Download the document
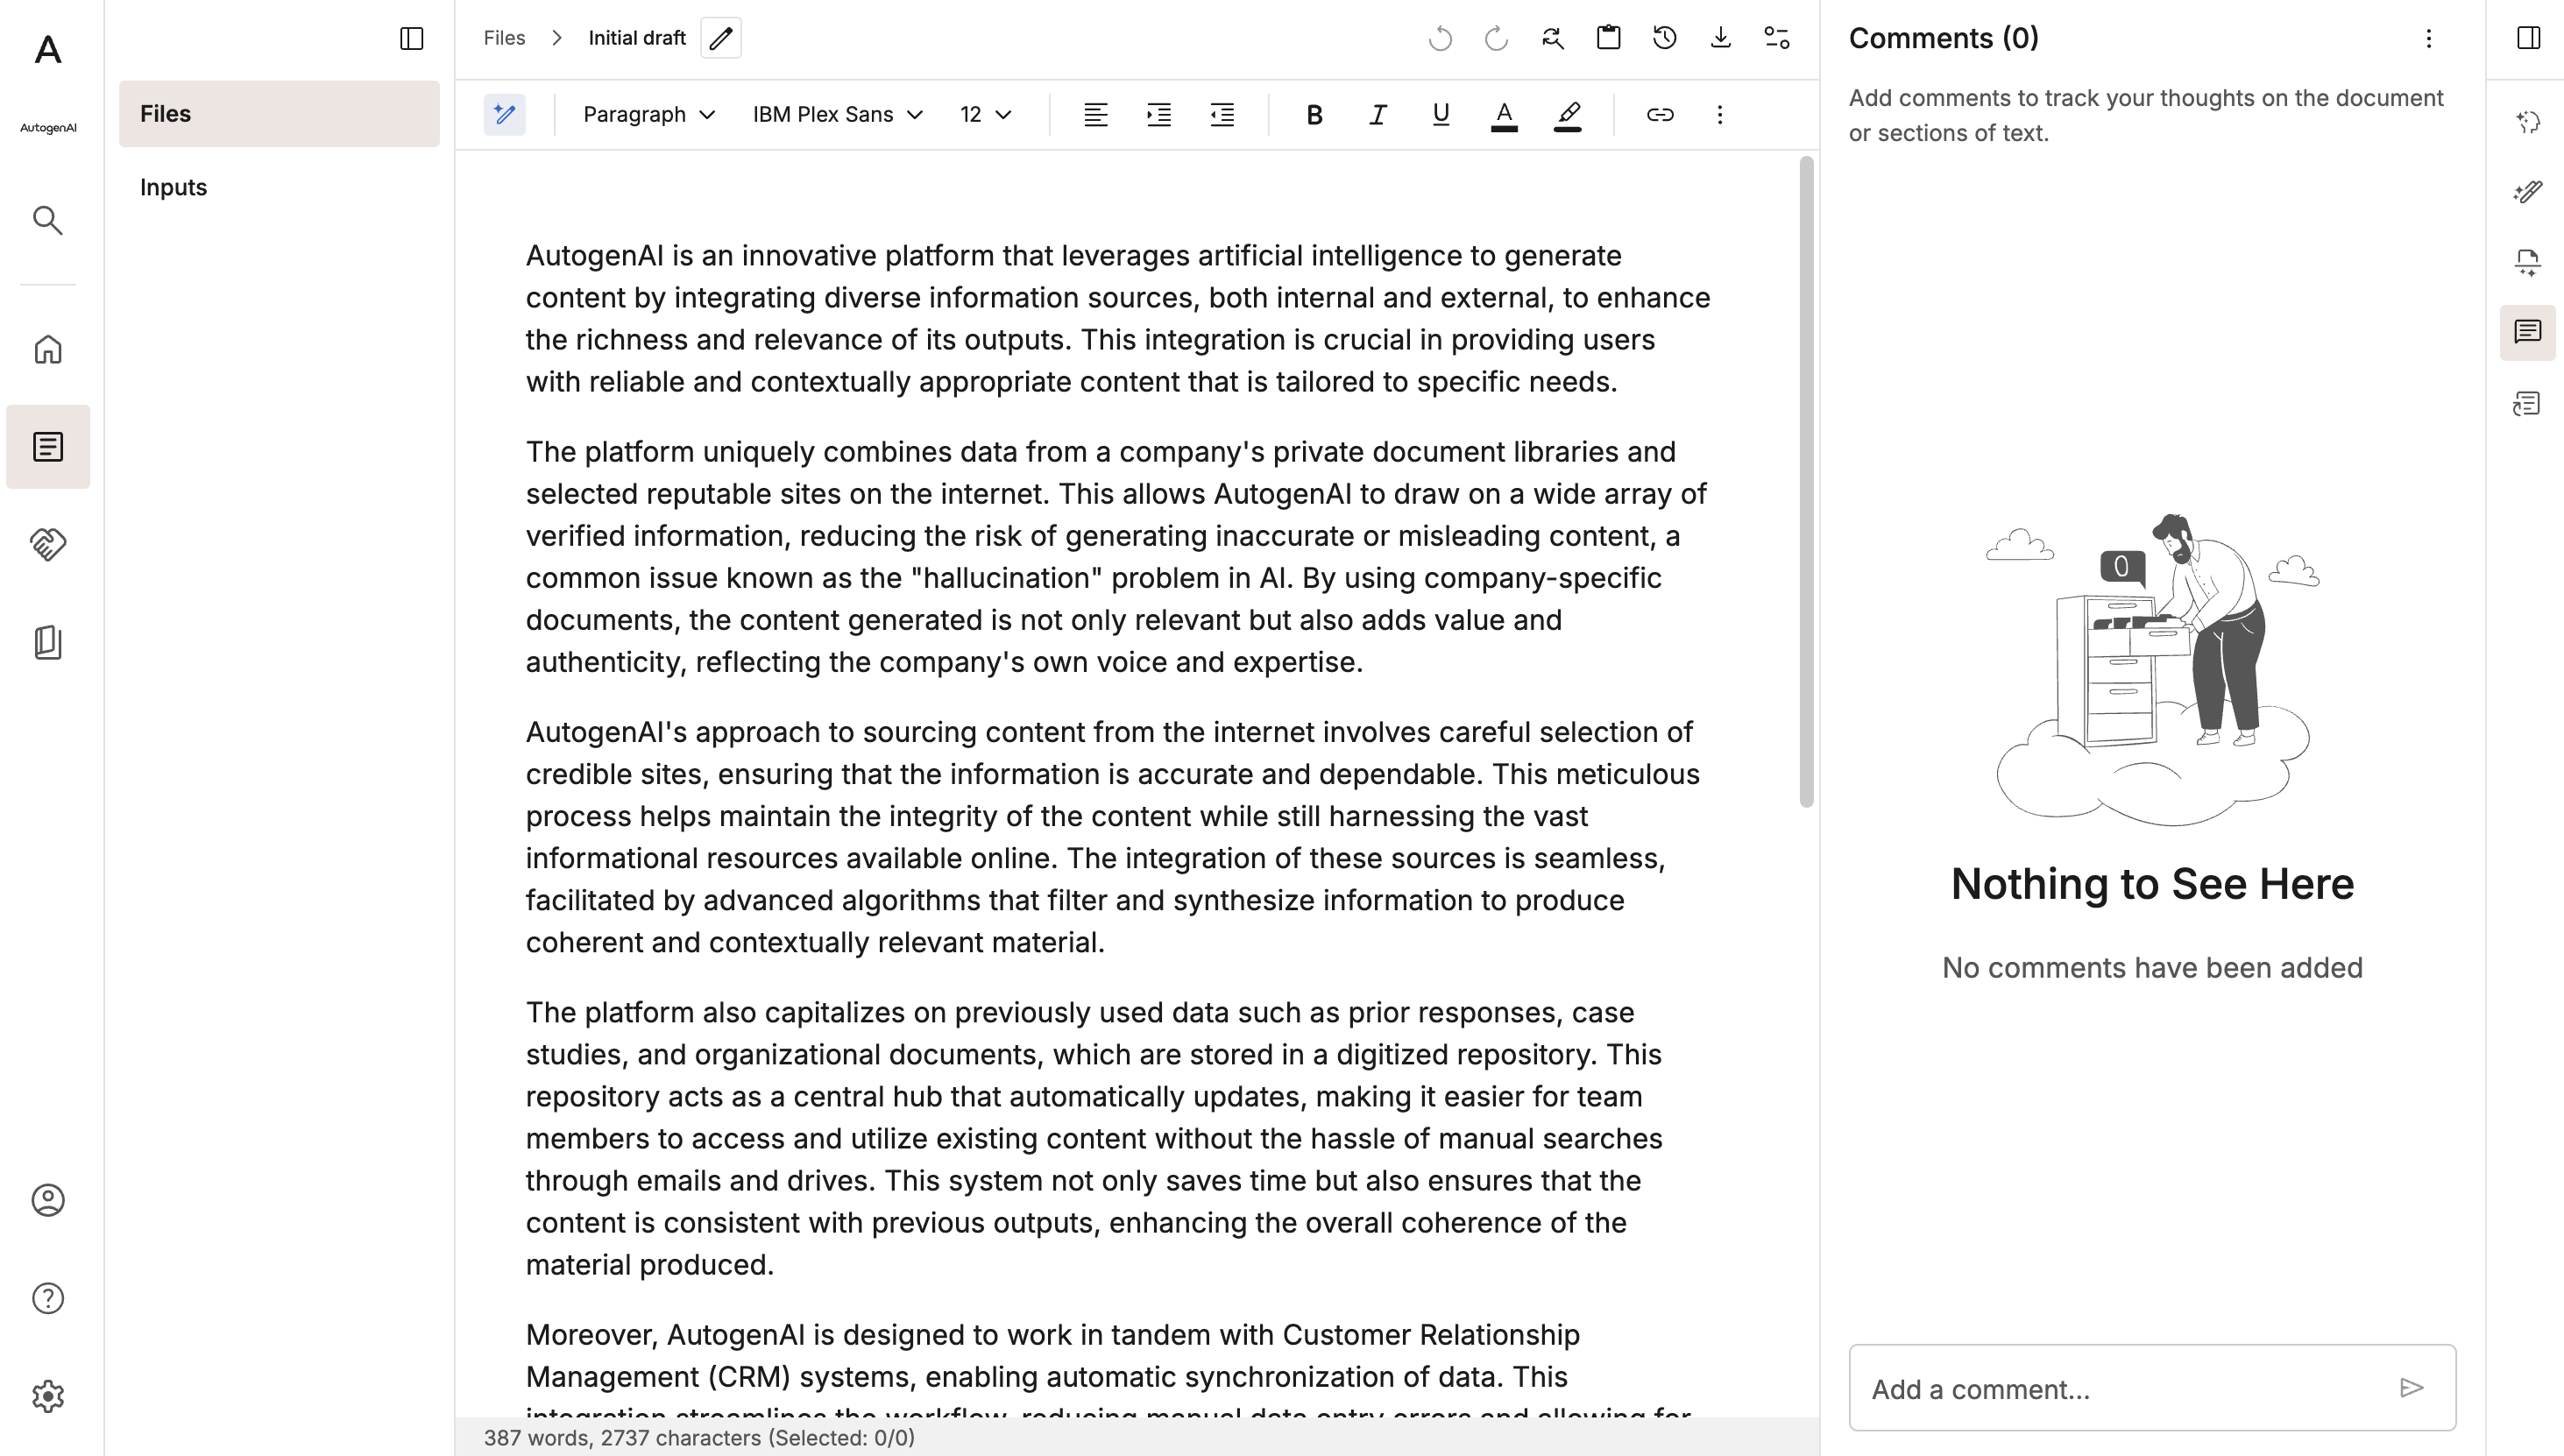This screenshot has height=1456, width=2564. [1720, 38]
